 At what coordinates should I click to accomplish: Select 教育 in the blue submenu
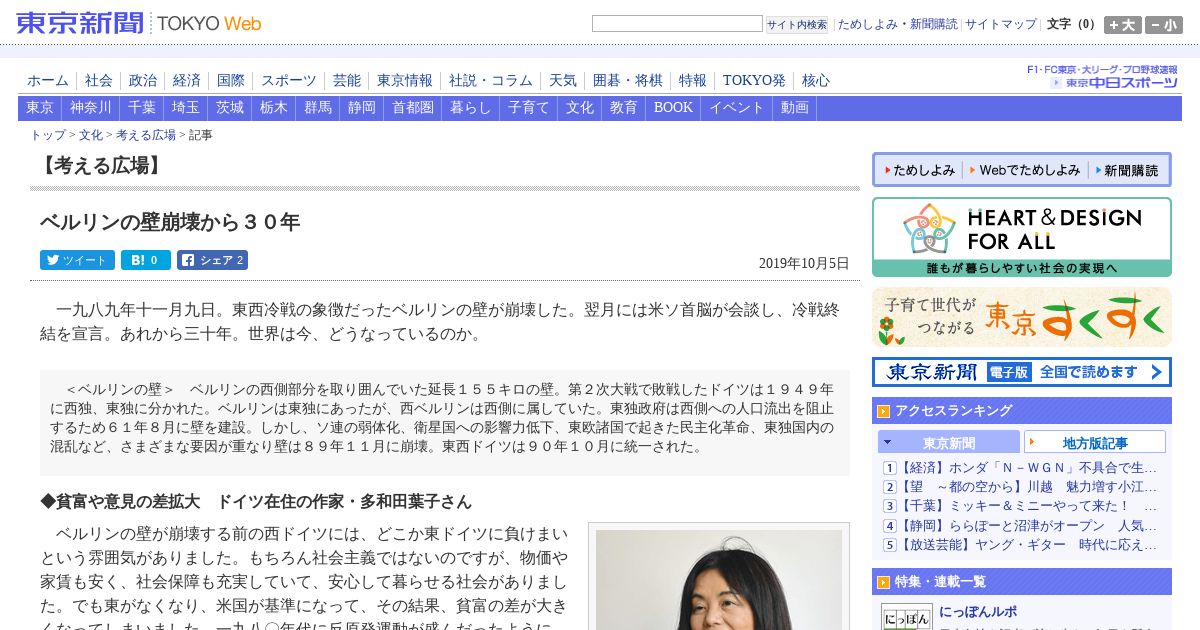pos(624,108)
